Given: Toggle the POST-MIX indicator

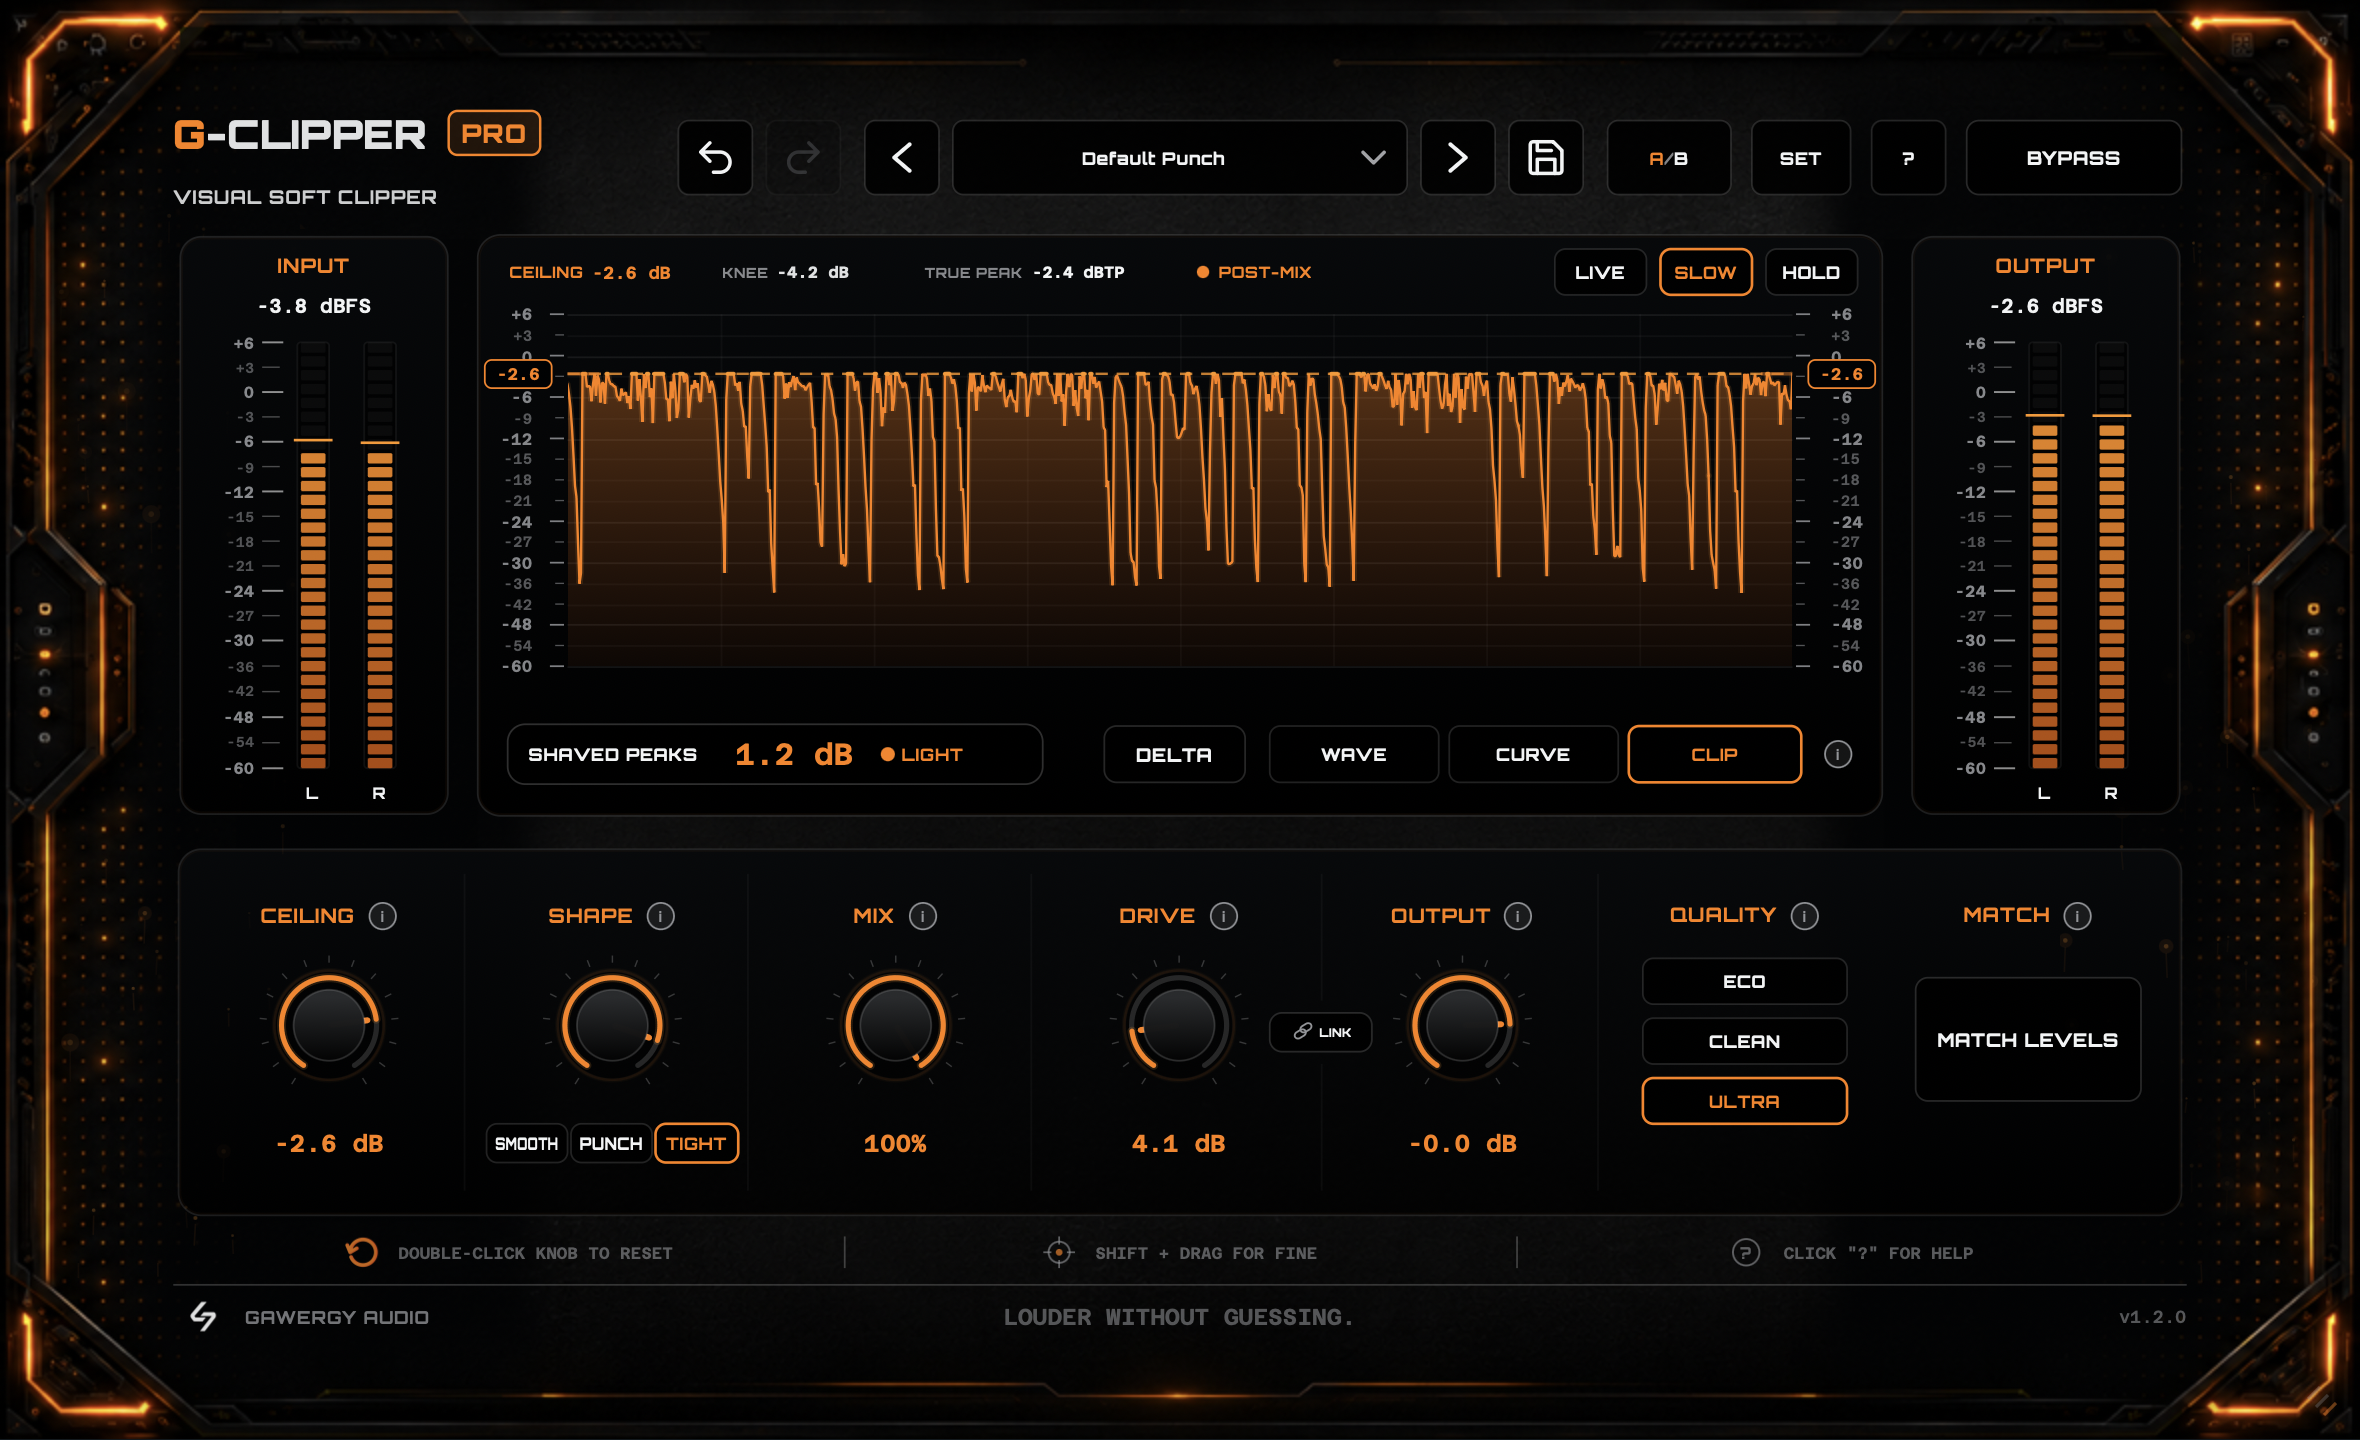Looking at the screenshot, I should pos(1254,272).
